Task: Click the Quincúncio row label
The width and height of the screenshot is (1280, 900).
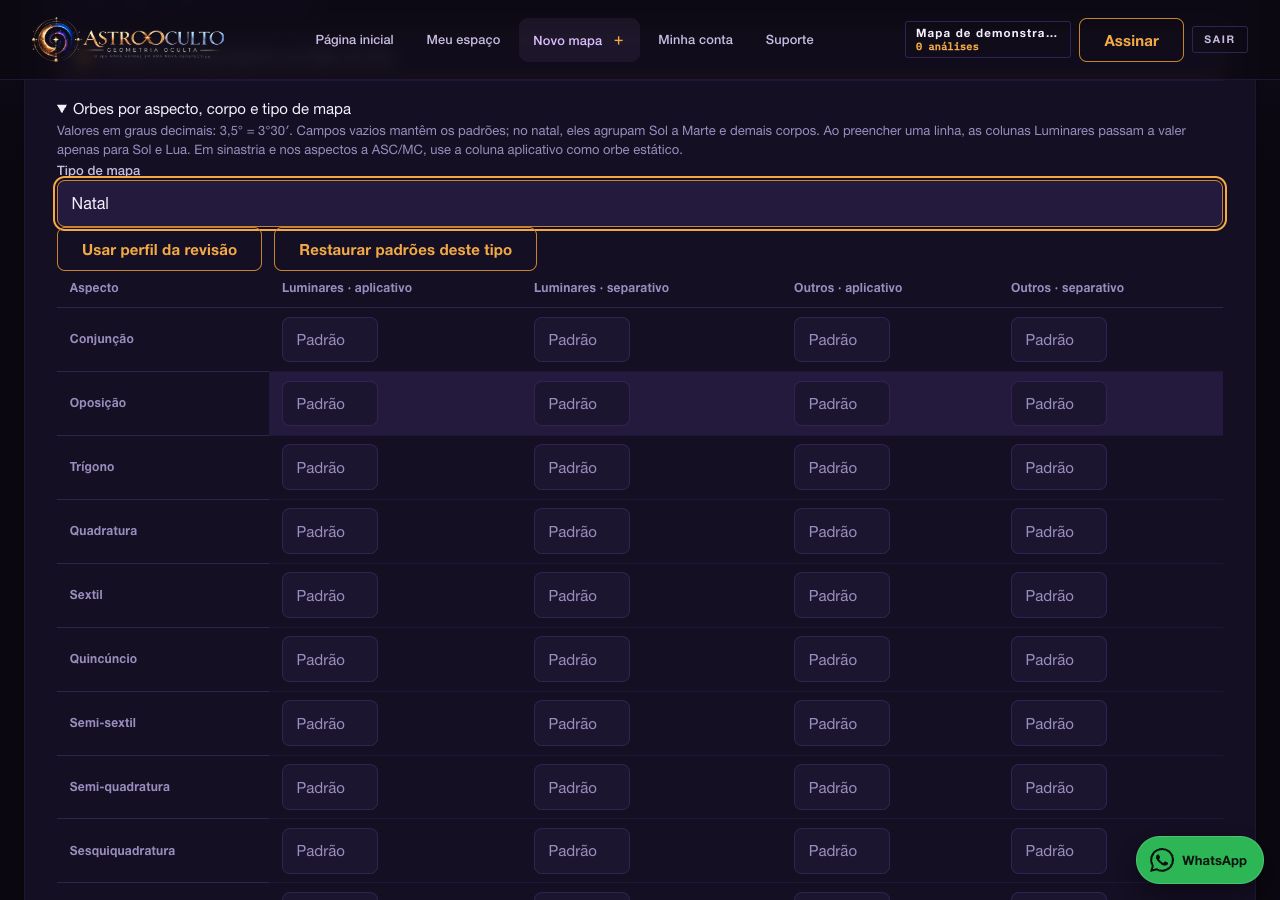Action: point(104,659)
